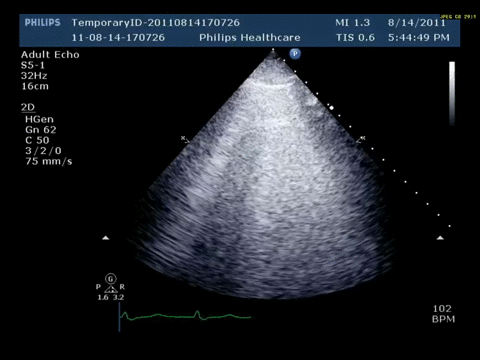Click the grayscale brightness bar
Viewport: 480px width, 360px height.
click(x=452, y=93)
